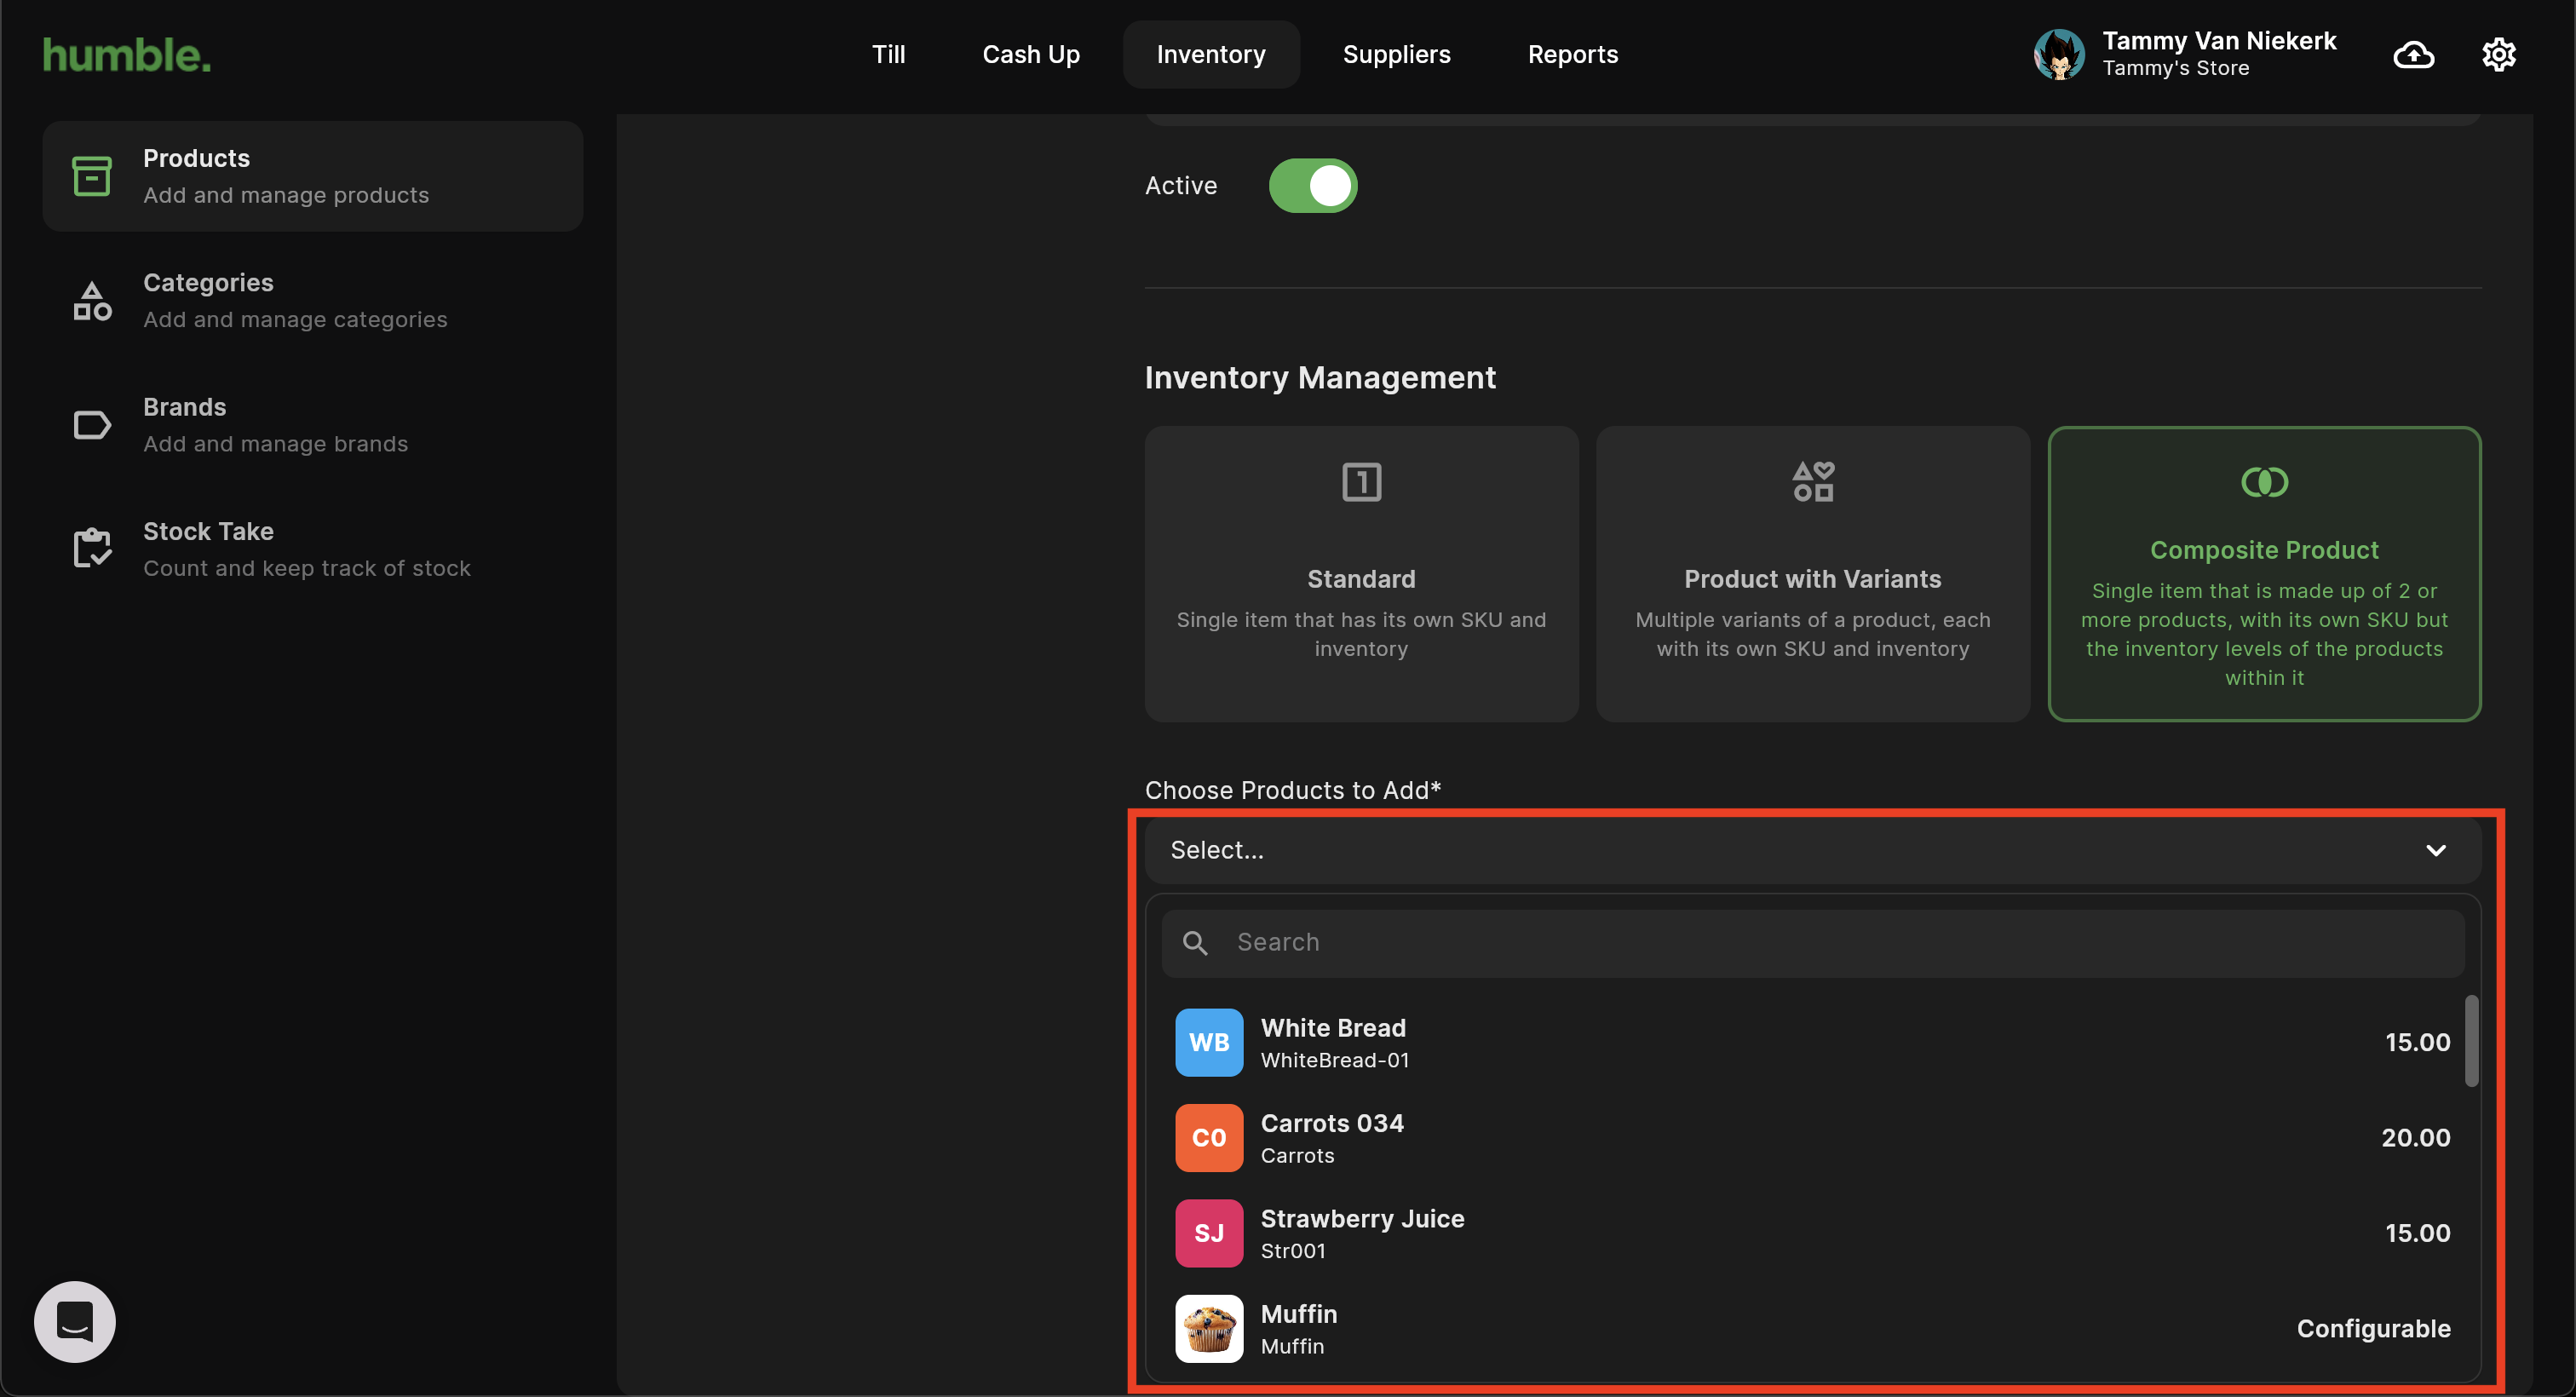Click Strawberry Juice price 15.00
This screenshot has height=1397, width=2576.
coord(2417,1233)
